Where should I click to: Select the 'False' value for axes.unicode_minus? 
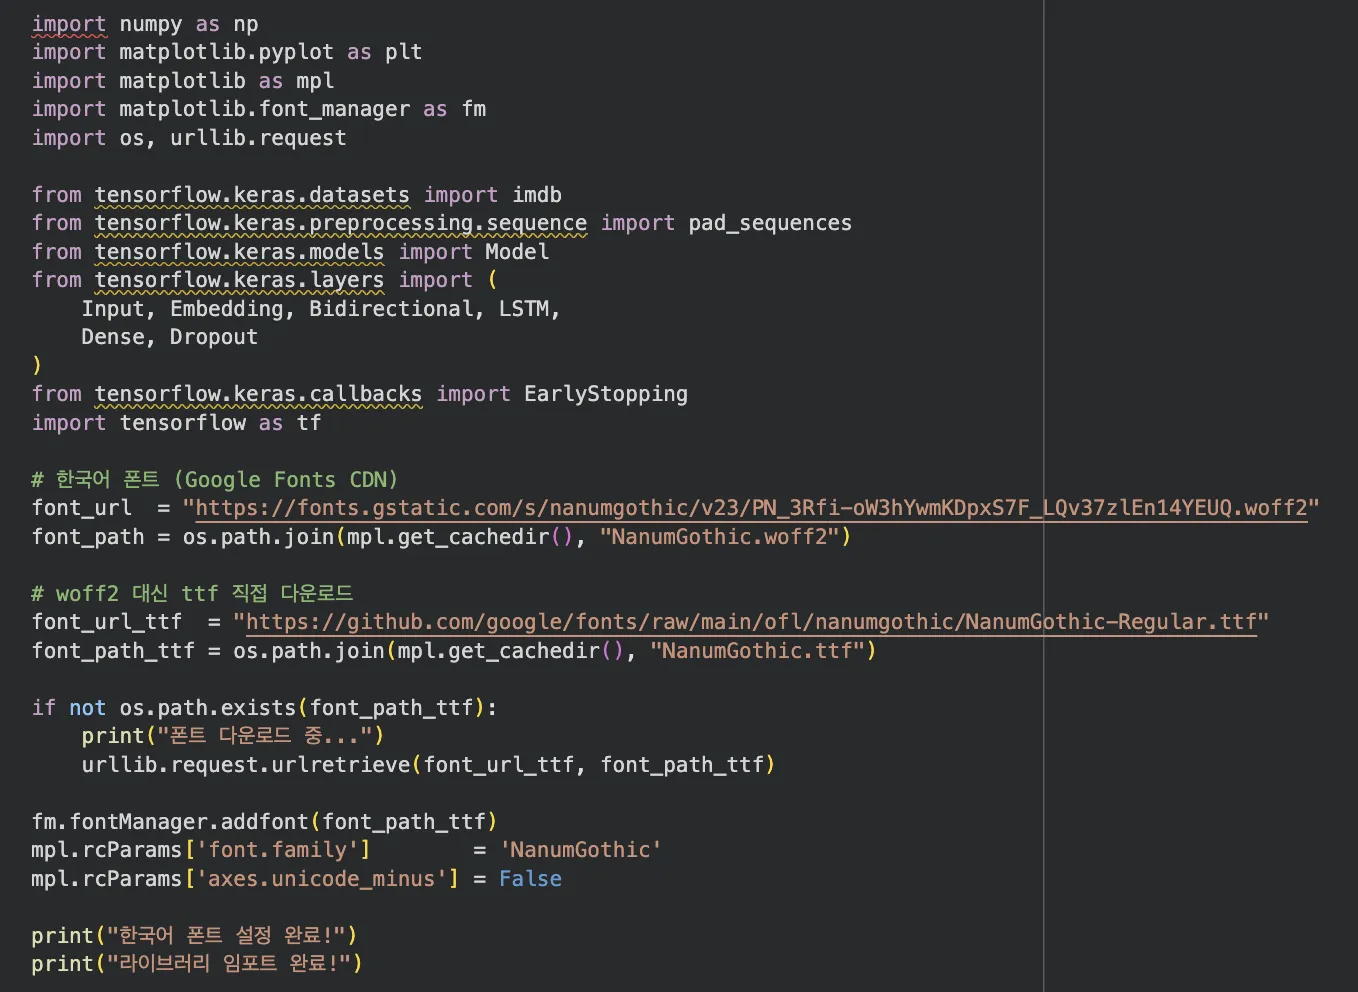pos(530,879)
